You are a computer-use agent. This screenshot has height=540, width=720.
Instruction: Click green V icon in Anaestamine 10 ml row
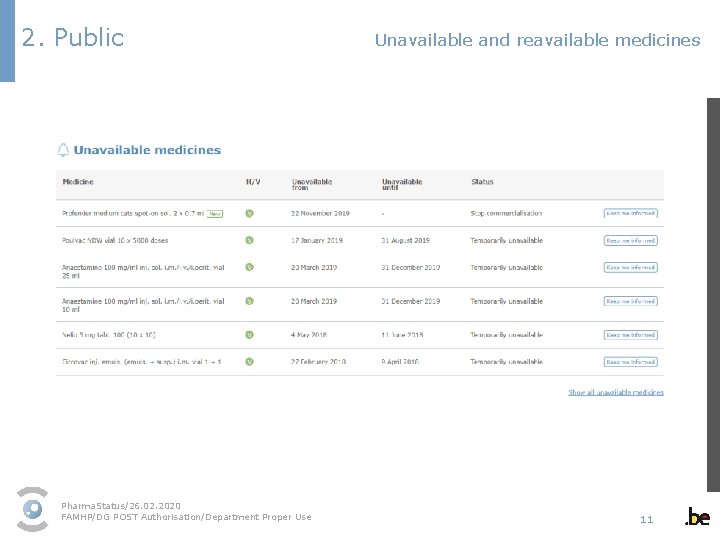[249, 301]
